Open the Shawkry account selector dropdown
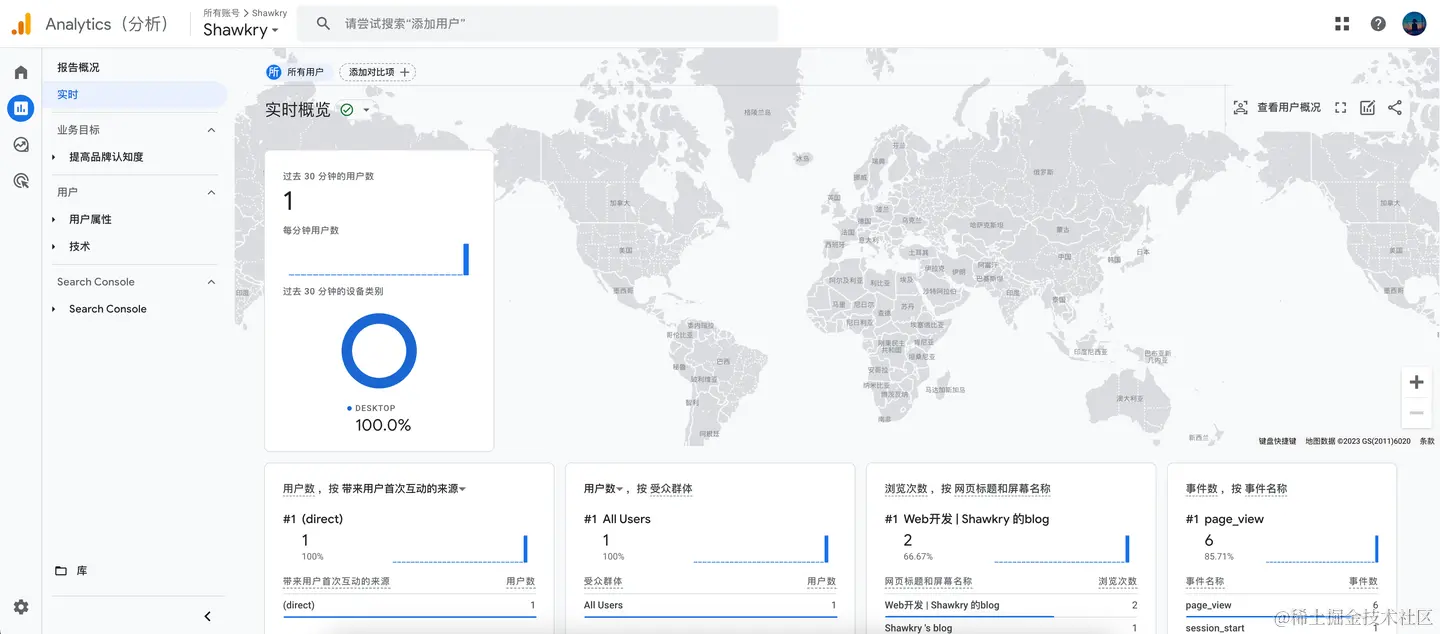The image size is (1440, 634). (x=241, y=30)
